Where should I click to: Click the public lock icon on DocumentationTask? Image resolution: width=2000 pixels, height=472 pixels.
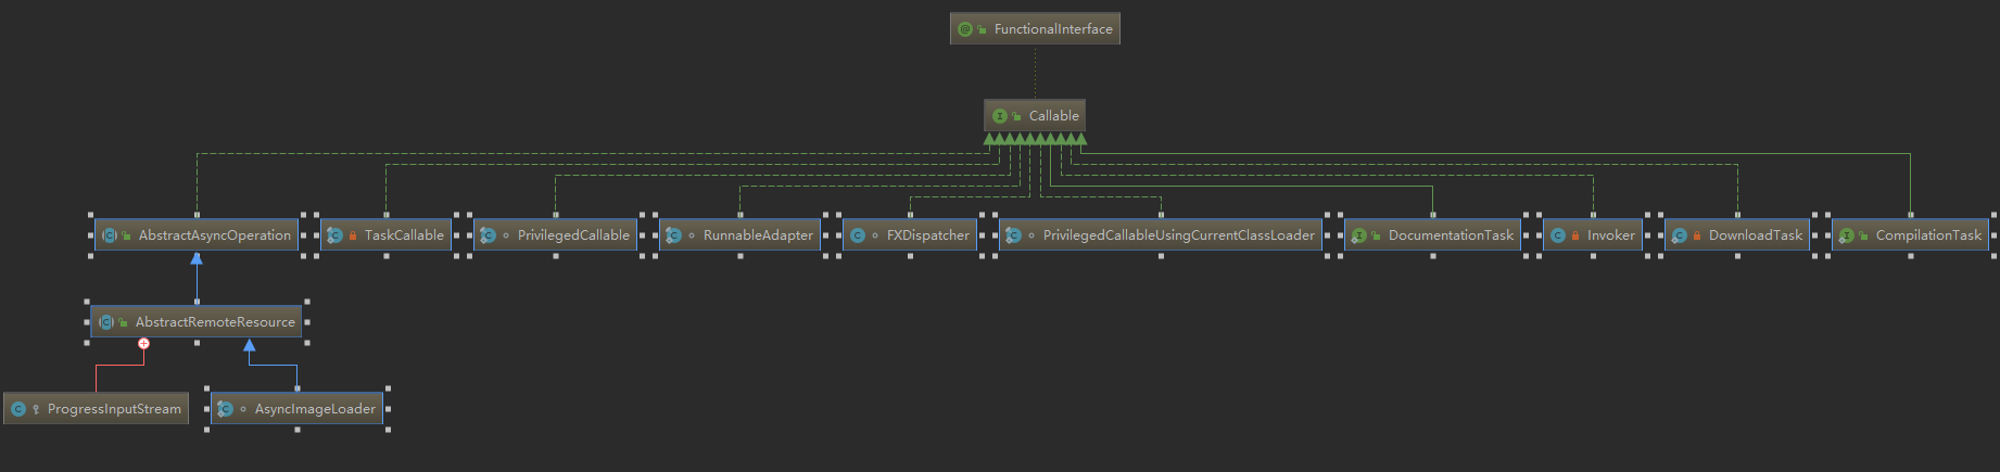(x=1376, y=236)
